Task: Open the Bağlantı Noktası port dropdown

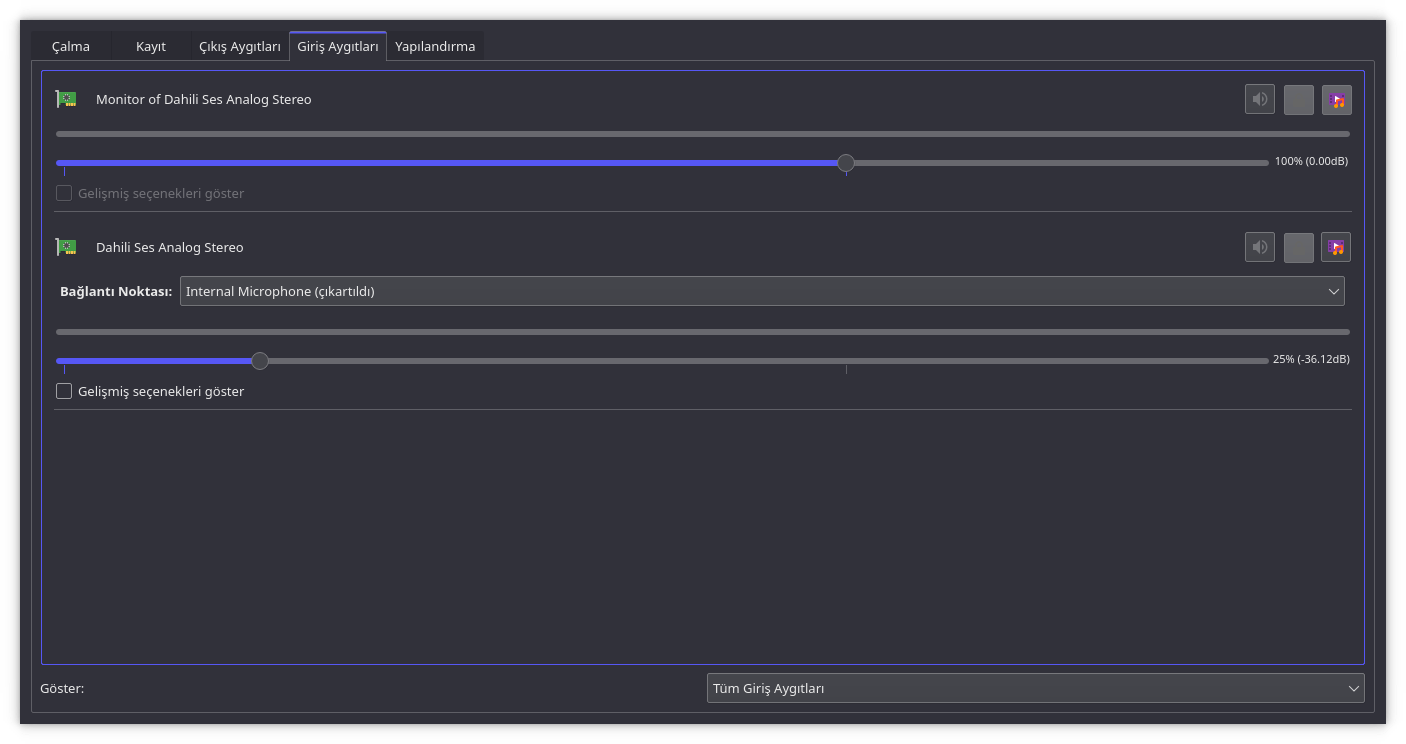Action: click(x=762, y=291)
